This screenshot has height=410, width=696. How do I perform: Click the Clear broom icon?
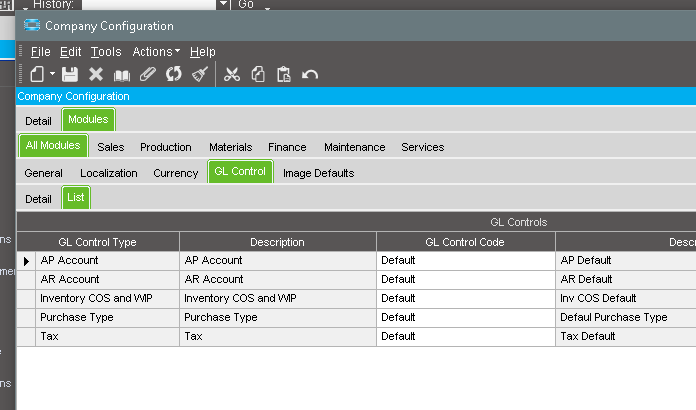(x=200, y=74)
